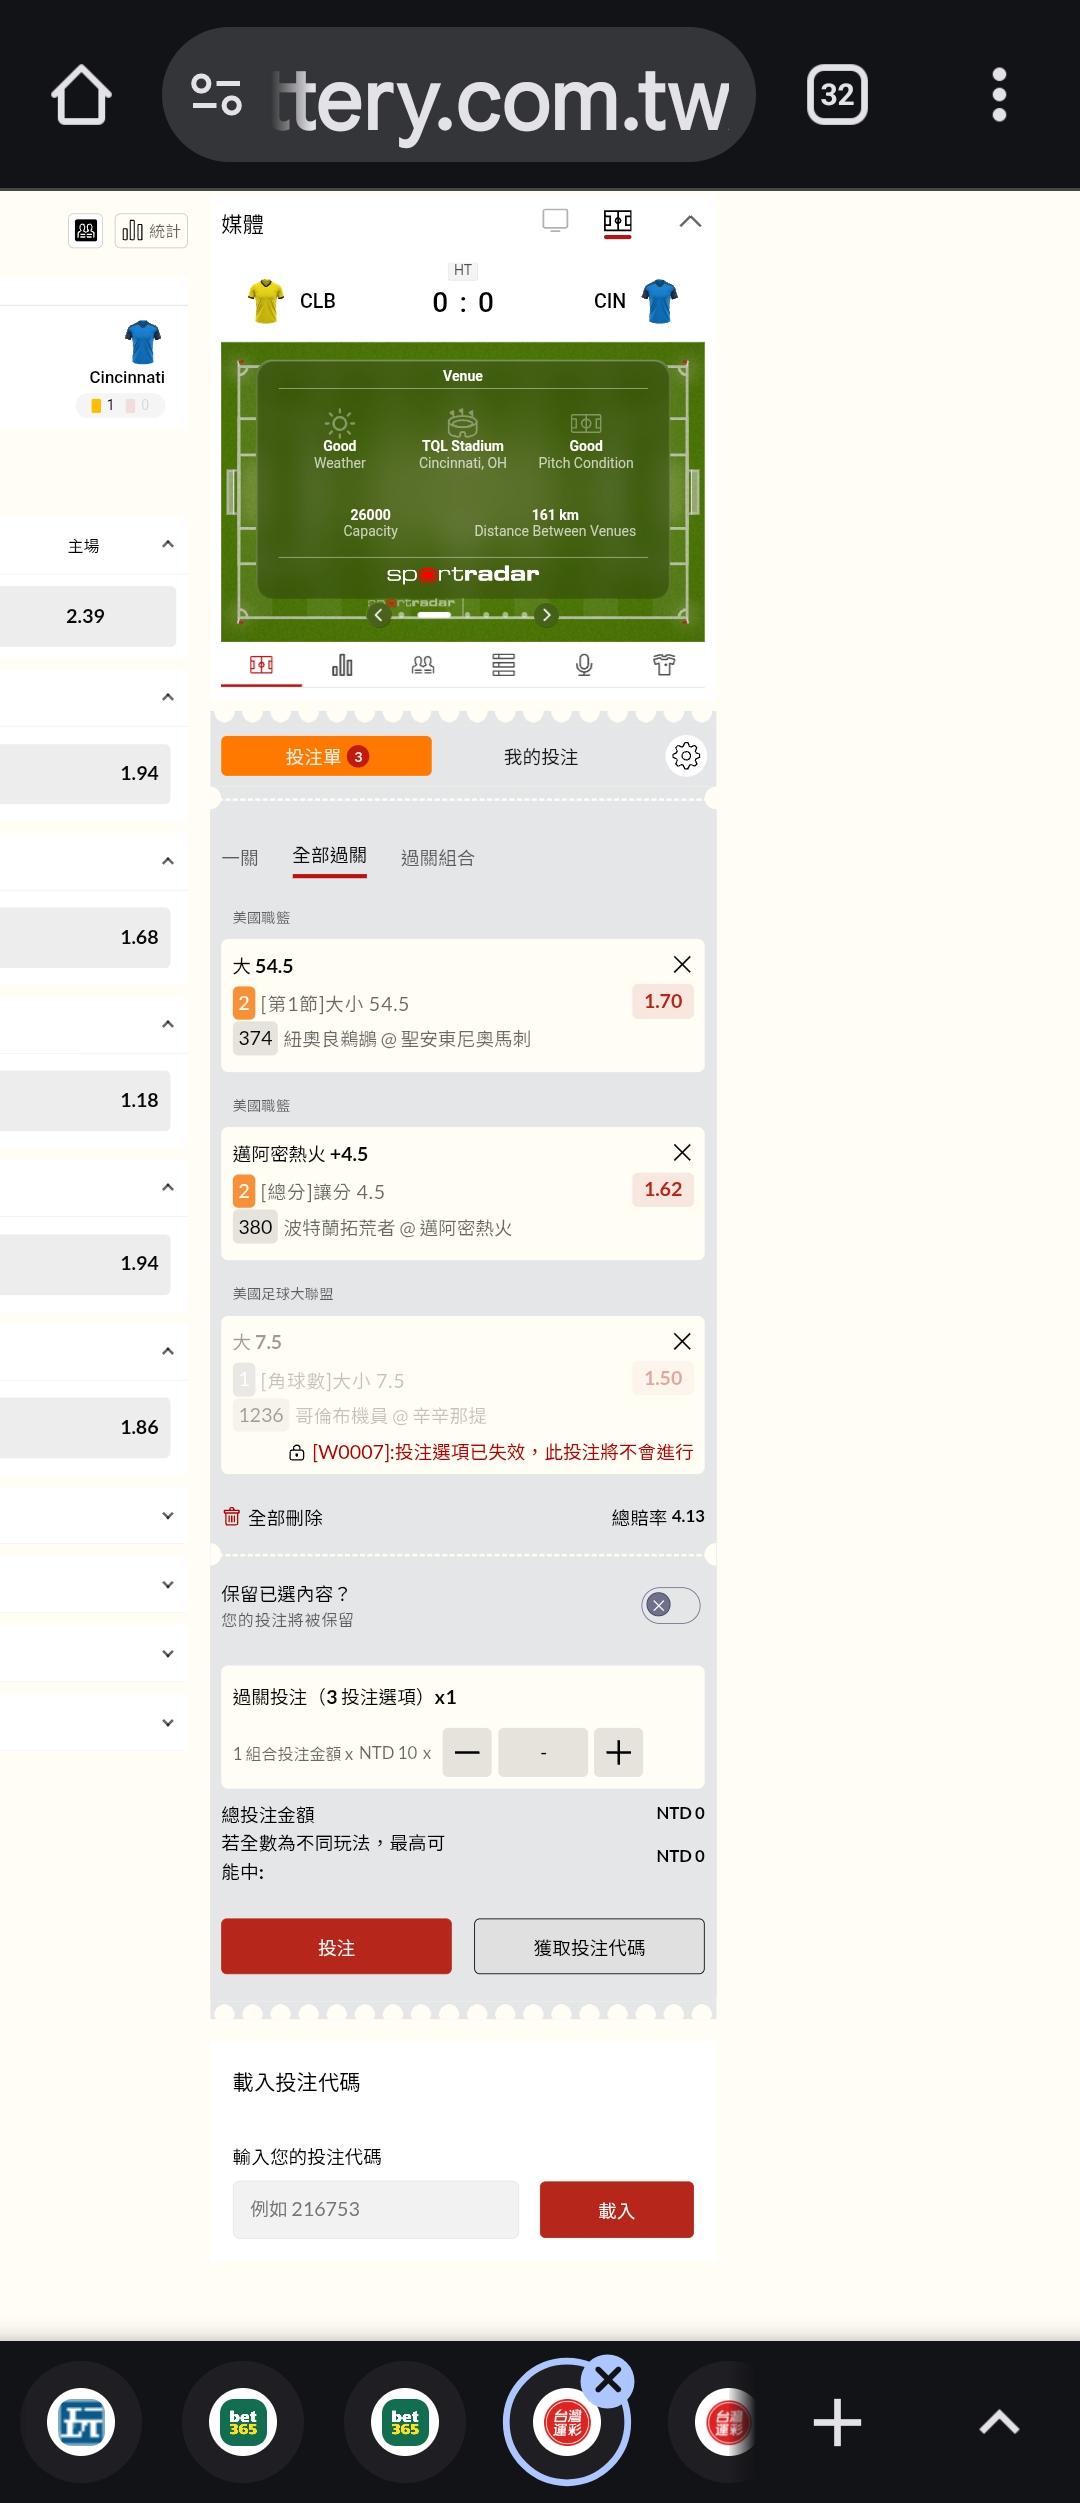
Task: Select the 全部過關 parlay tab
Action: [x=329, y=856]
